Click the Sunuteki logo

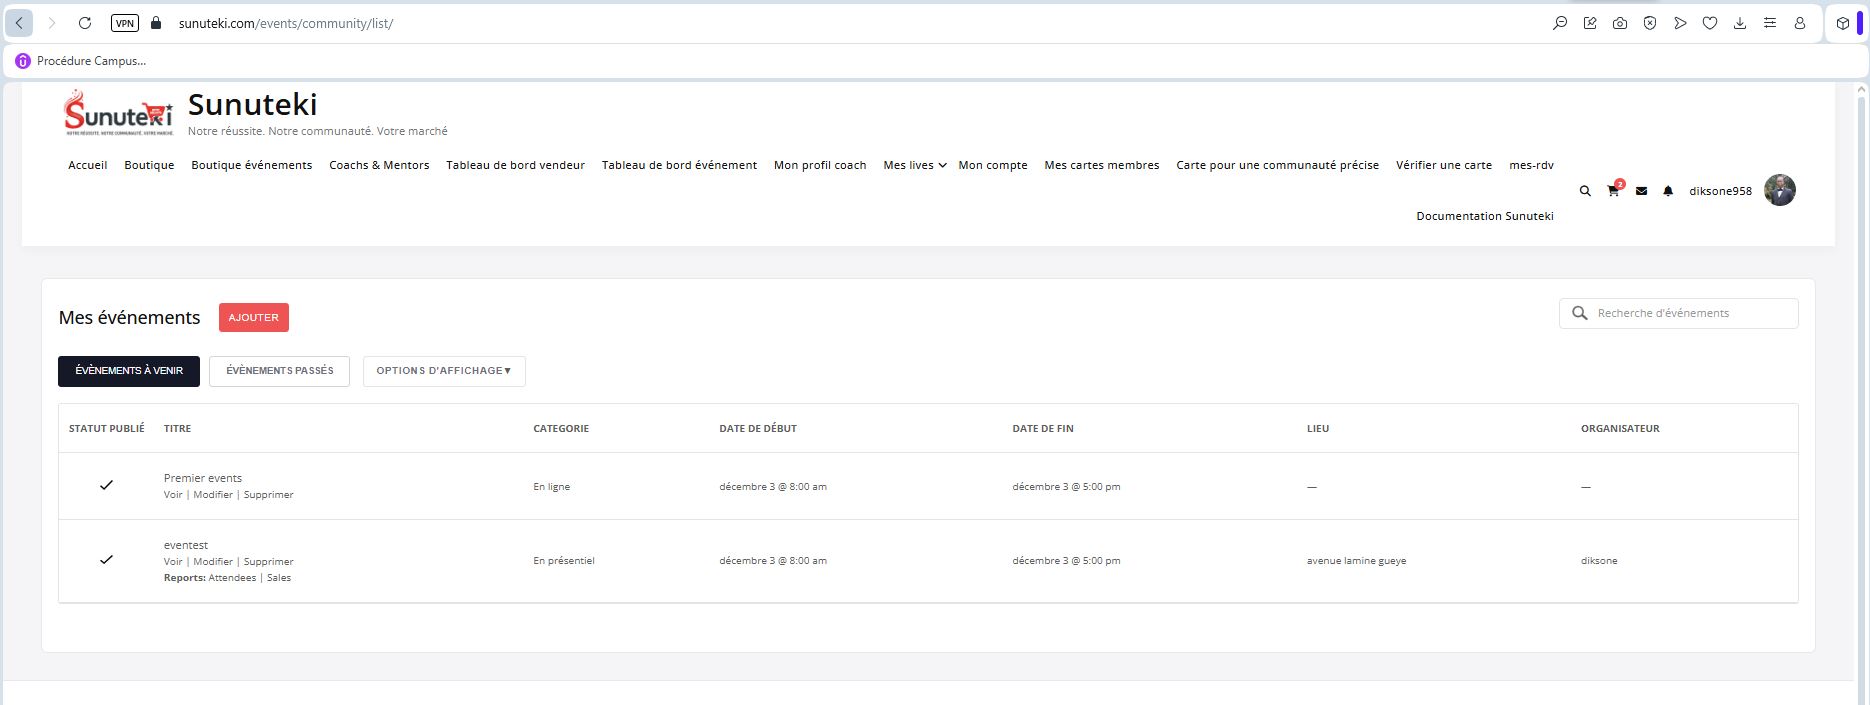click(x=118, y=113)
